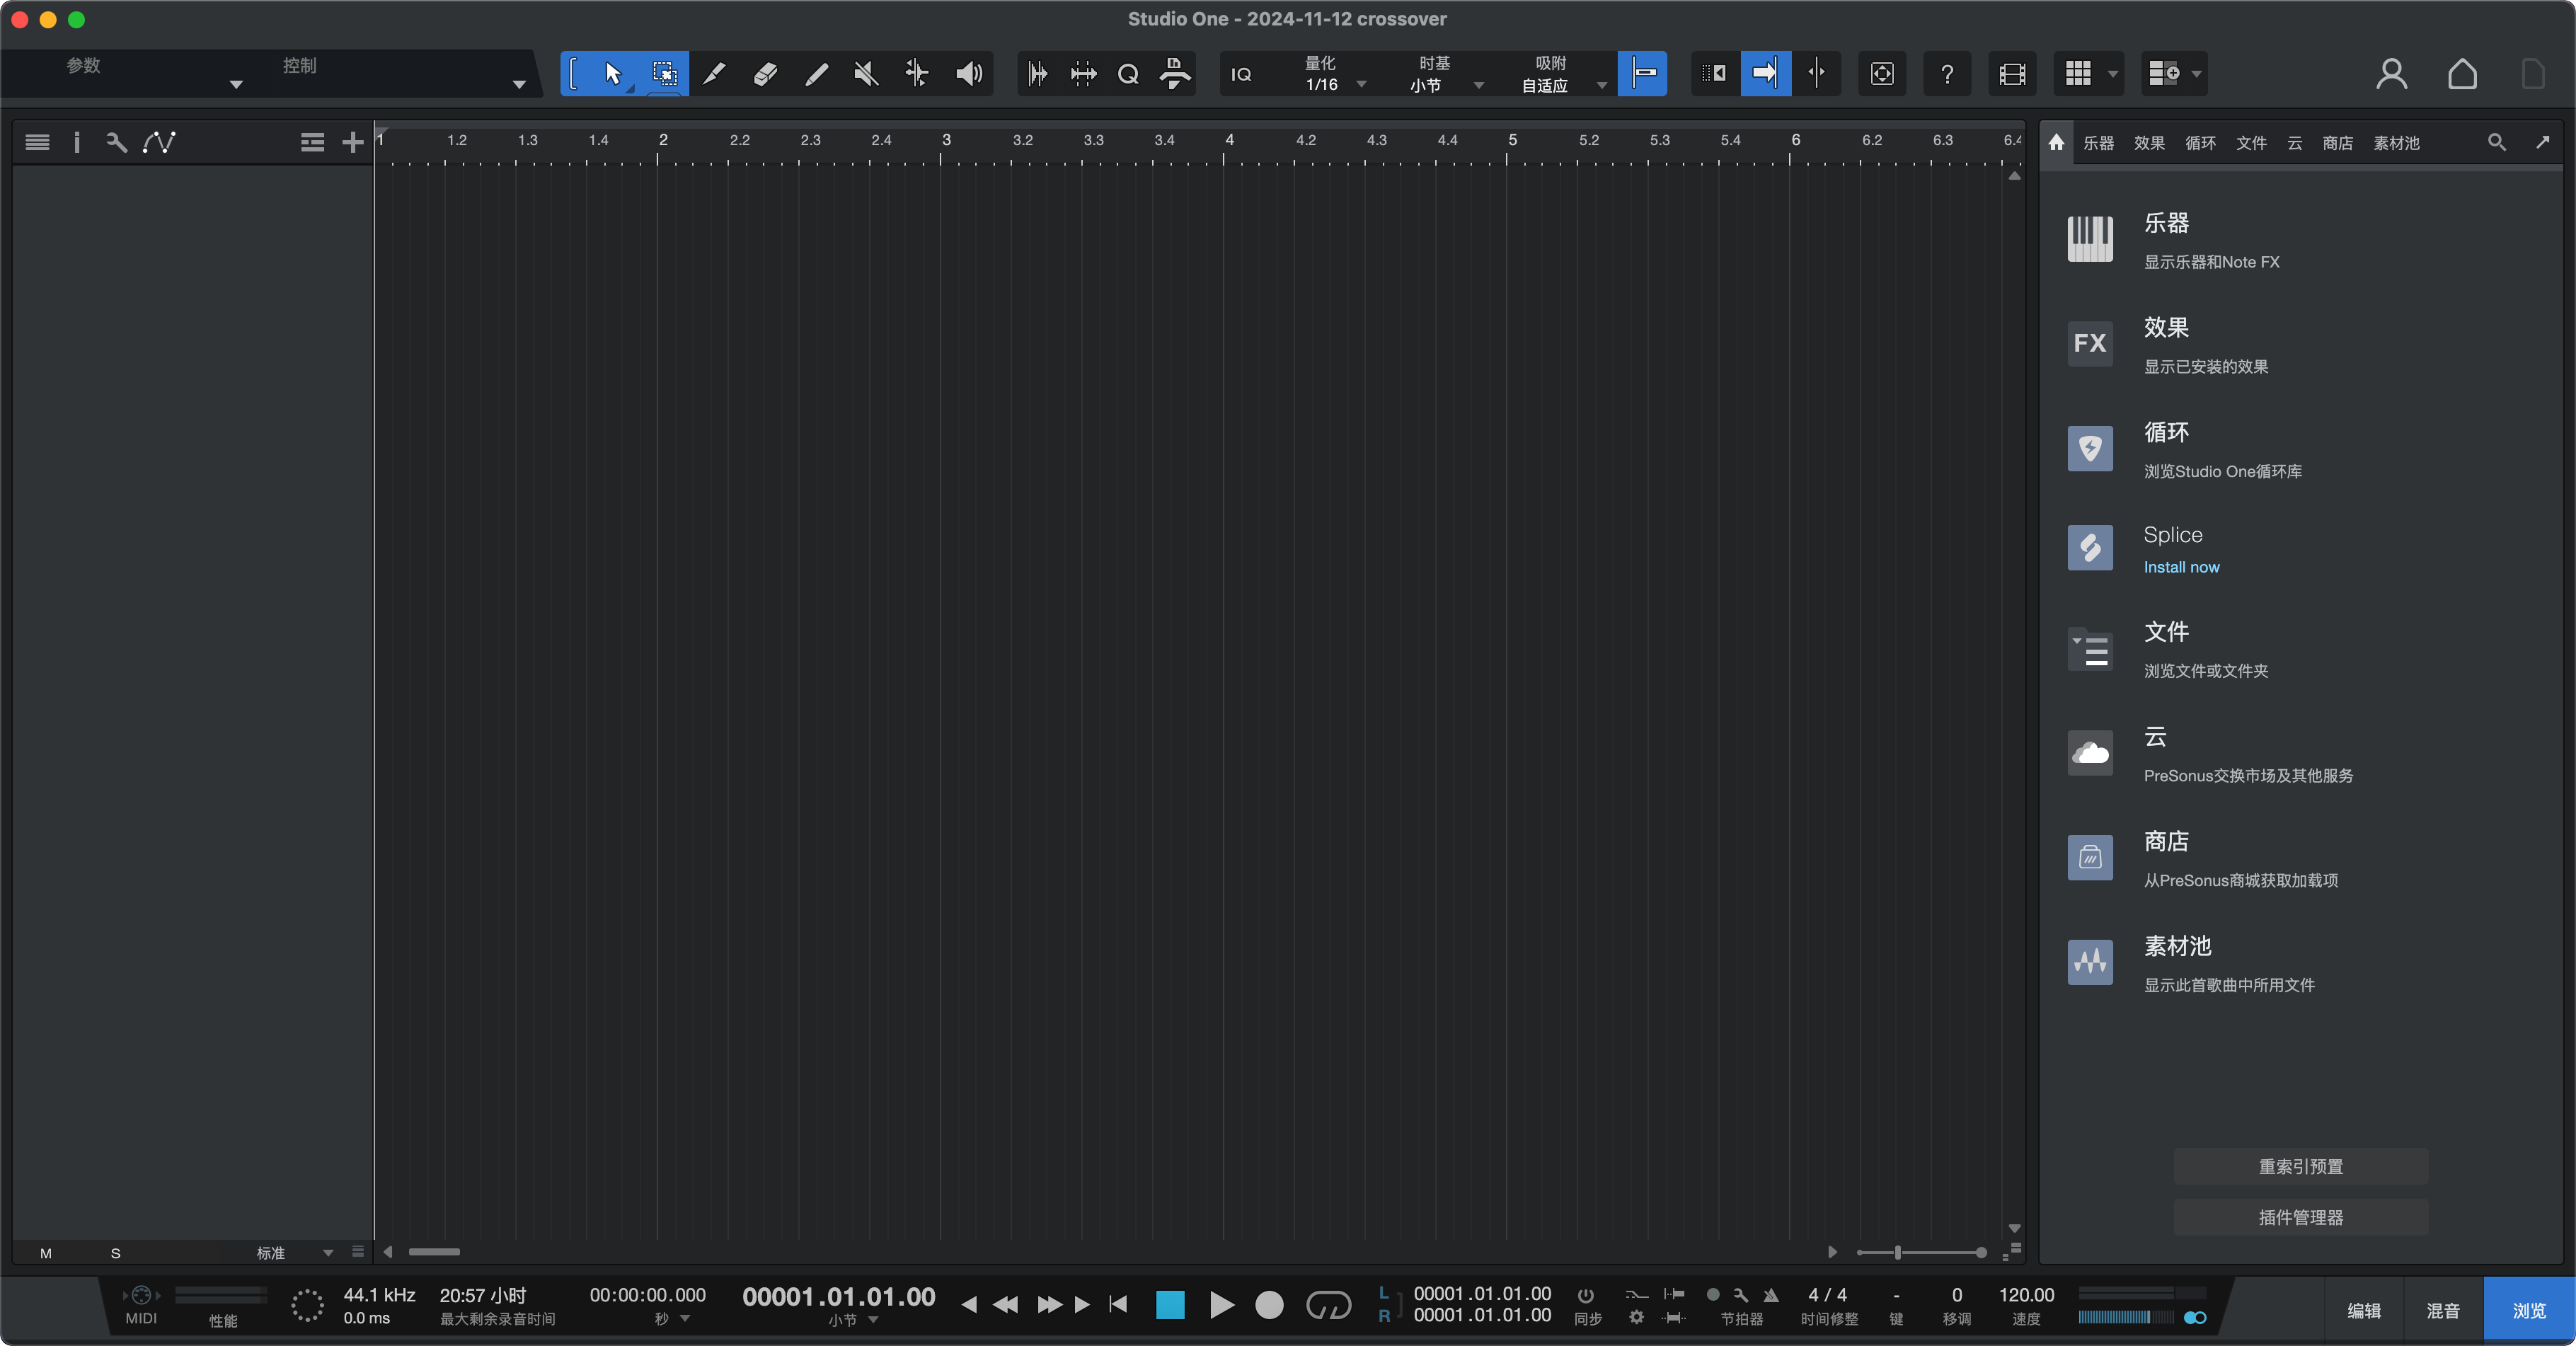This screenshot has width=2576, height=1346.
Task: Click the Splice Install now link
Action: [2181, 567]
